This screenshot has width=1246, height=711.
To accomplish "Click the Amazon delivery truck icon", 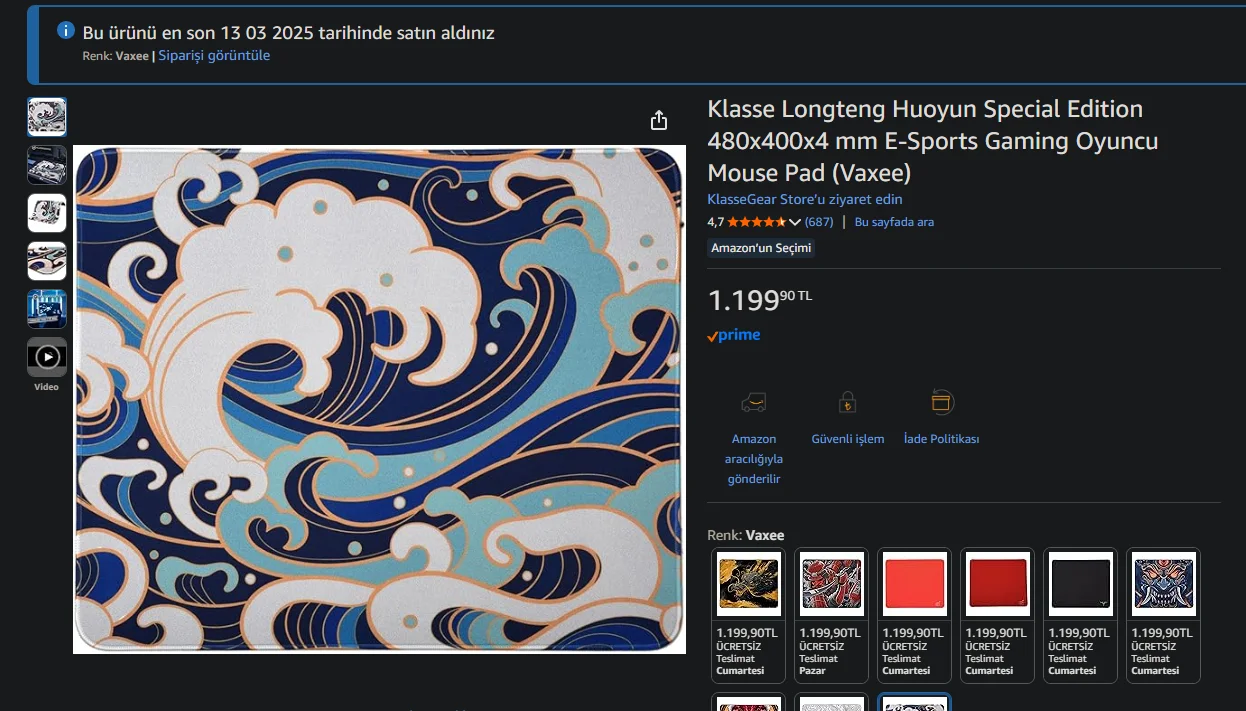I will coord(754,403).
